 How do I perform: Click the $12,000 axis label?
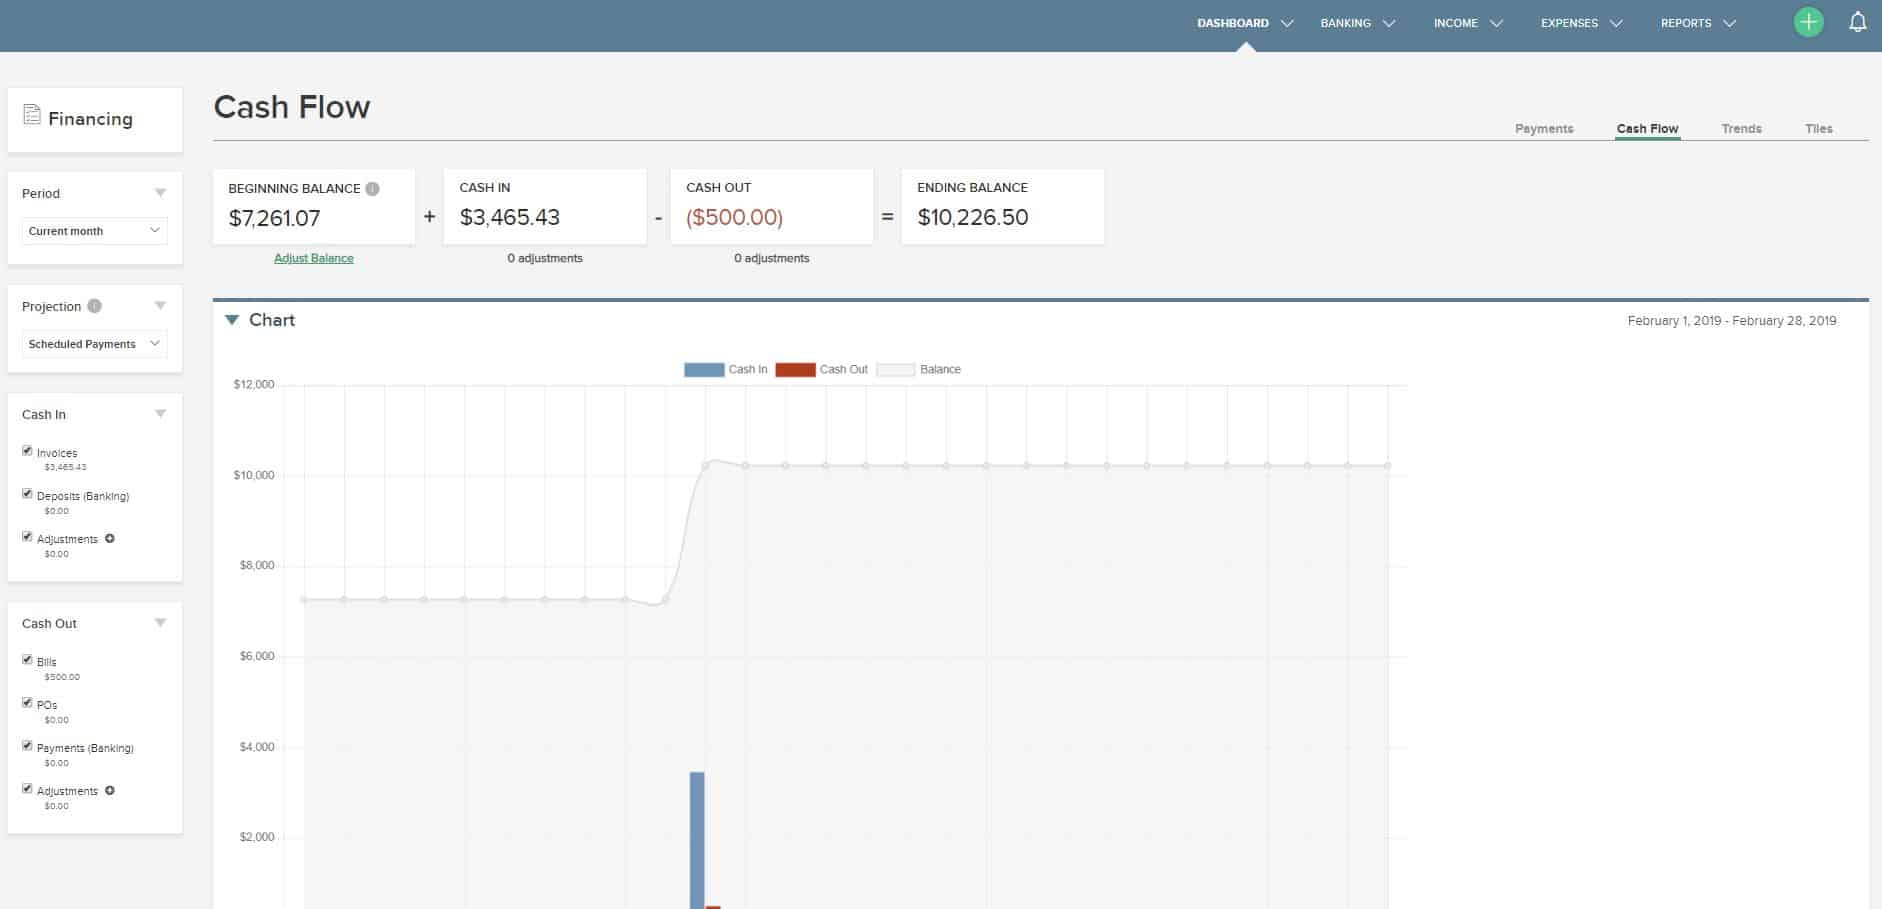pos(254,384)
